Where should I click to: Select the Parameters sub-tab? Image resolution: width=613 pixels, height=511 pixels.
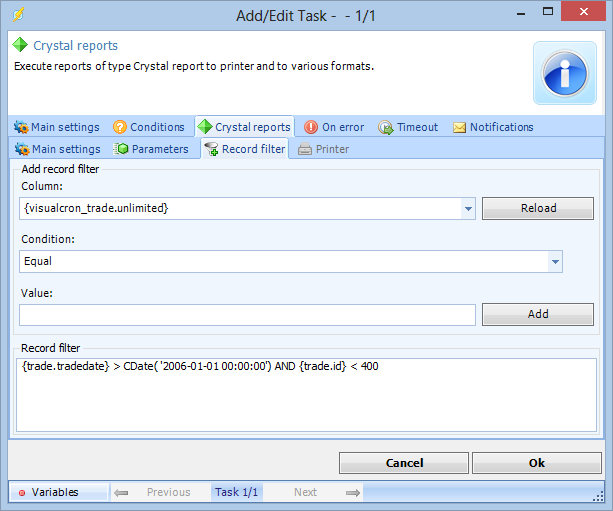click(x=152, y=149)
